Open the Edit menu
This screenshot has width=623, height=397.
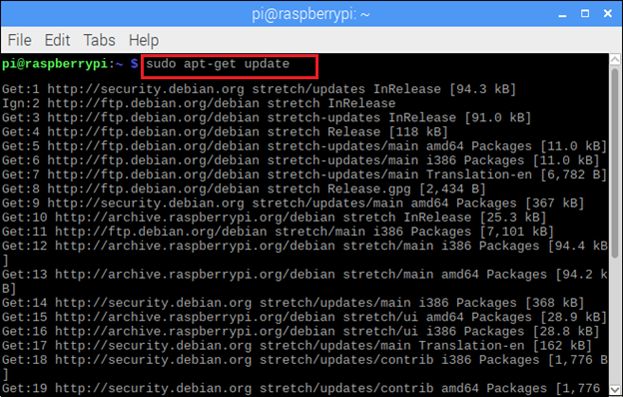point(57,40)
